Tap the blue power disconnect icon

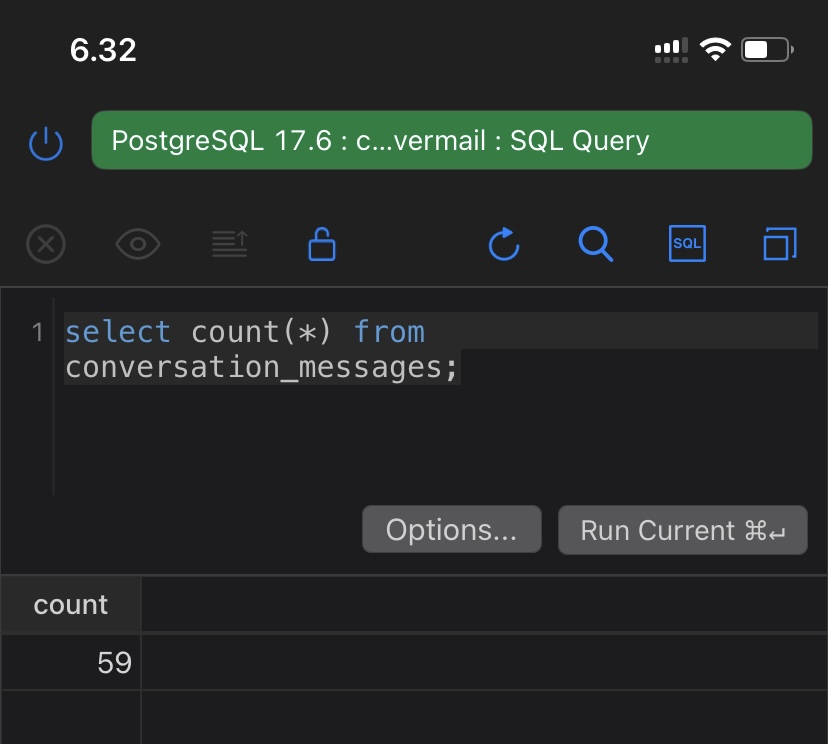tap(46, 143)
